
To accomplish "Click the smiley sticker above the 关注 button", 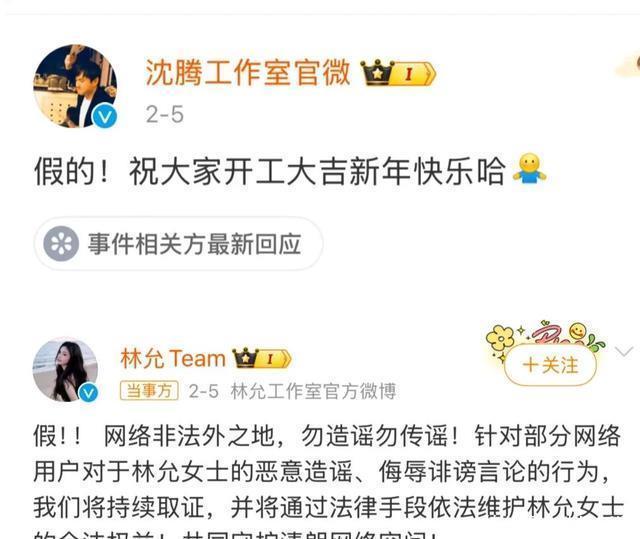I will [577, 331].
